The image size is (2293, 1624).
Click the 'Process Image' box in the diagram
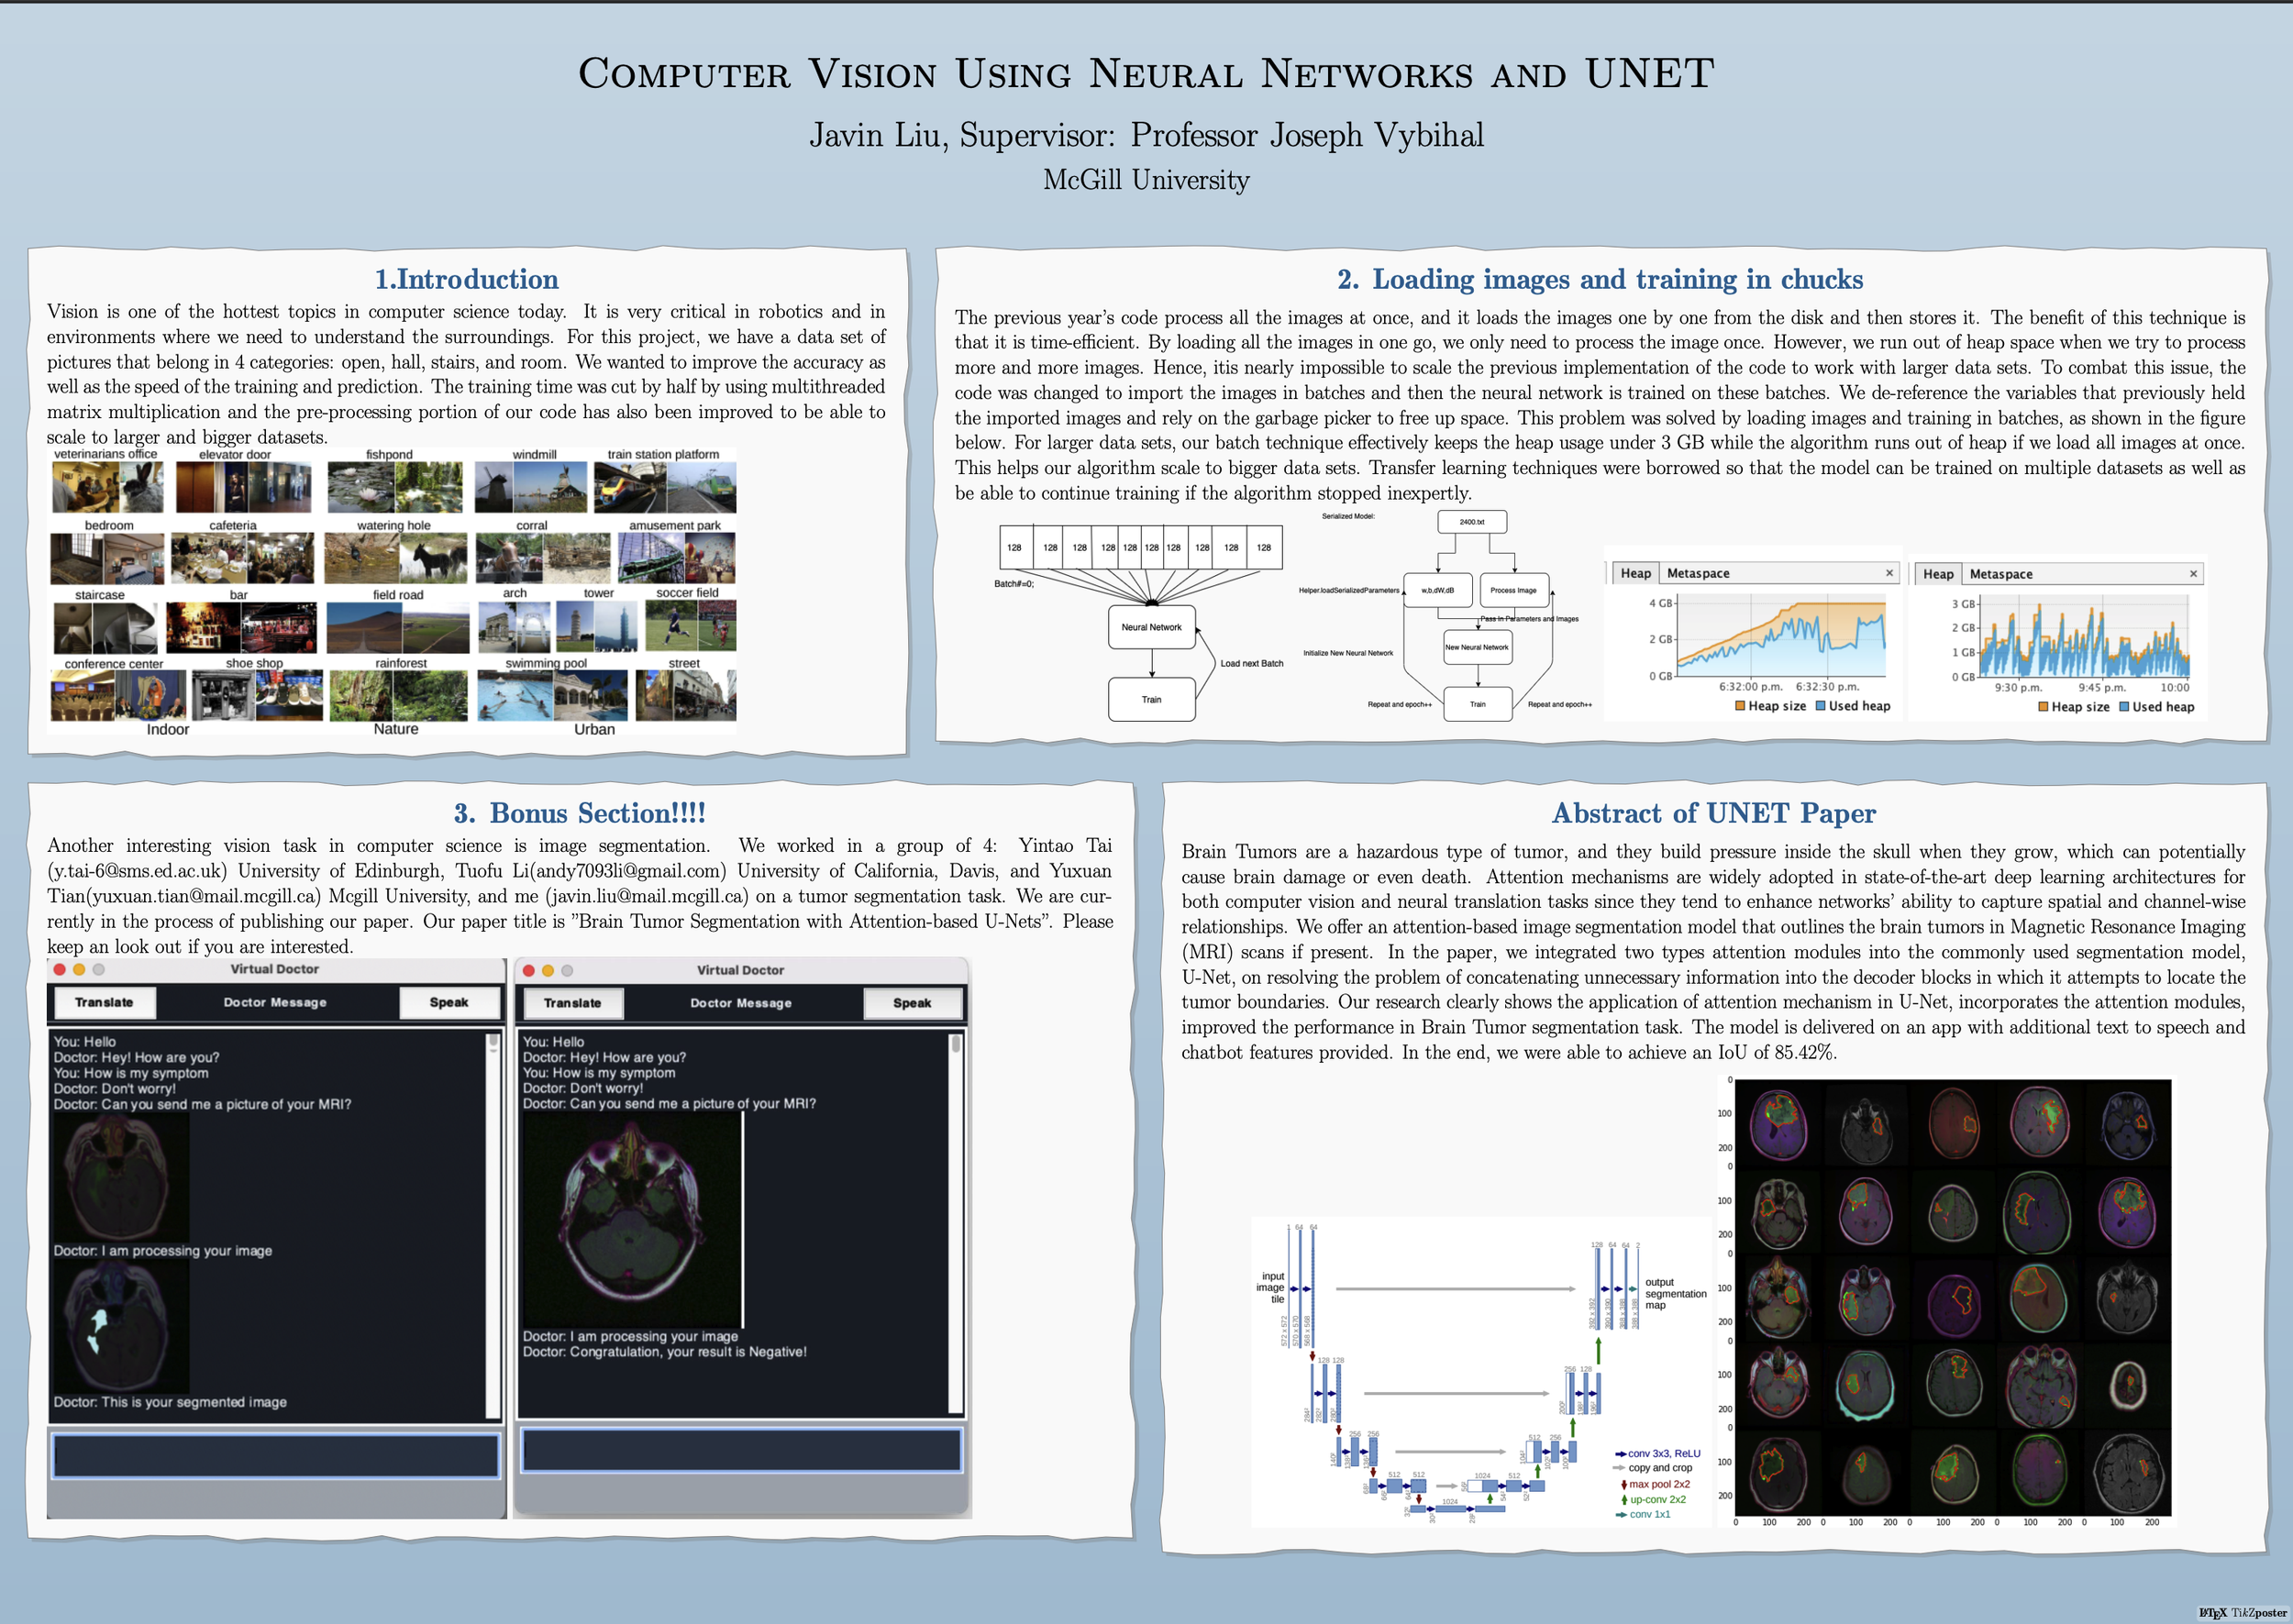pyautogui.click(x=1514, y=590)
